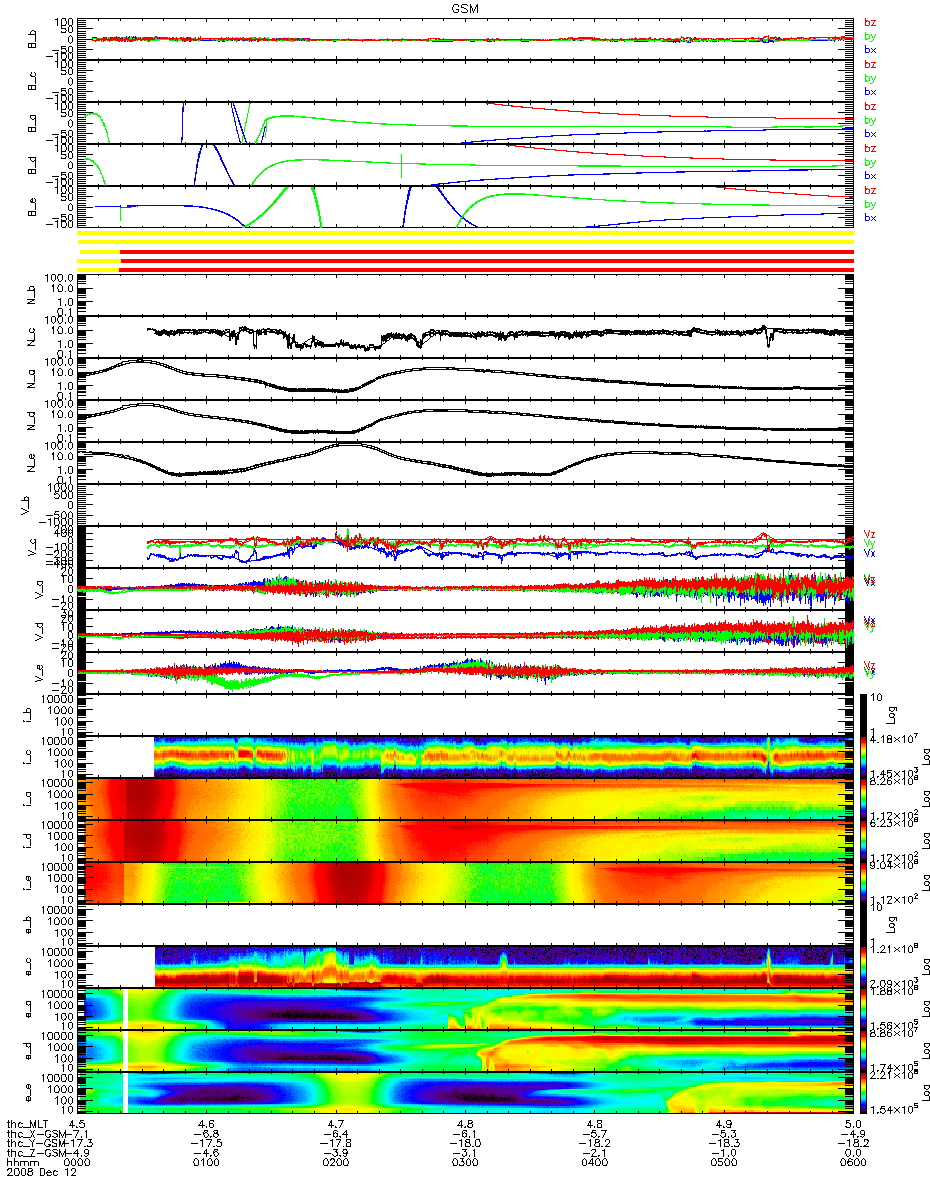930x1200 pixels.
Task: Click the V_b velocity panel label
Action: coord(27,505)
